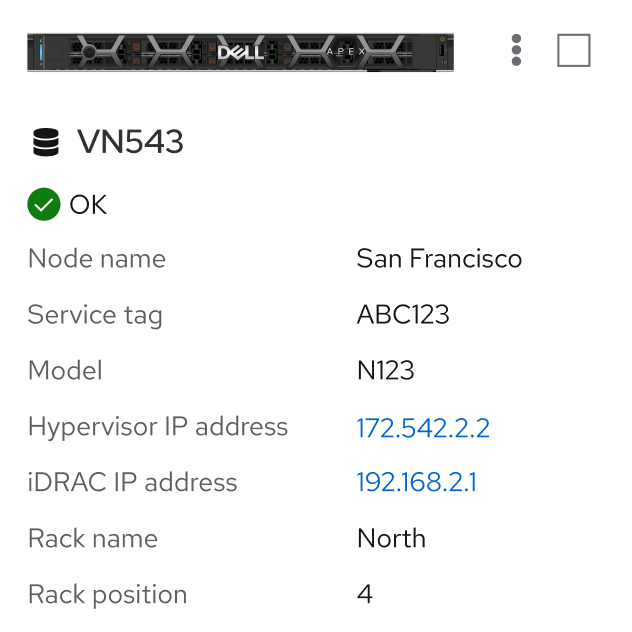Click the OK status text
The width and height of the screenshot is (632, 632).
tap(88, 205)
